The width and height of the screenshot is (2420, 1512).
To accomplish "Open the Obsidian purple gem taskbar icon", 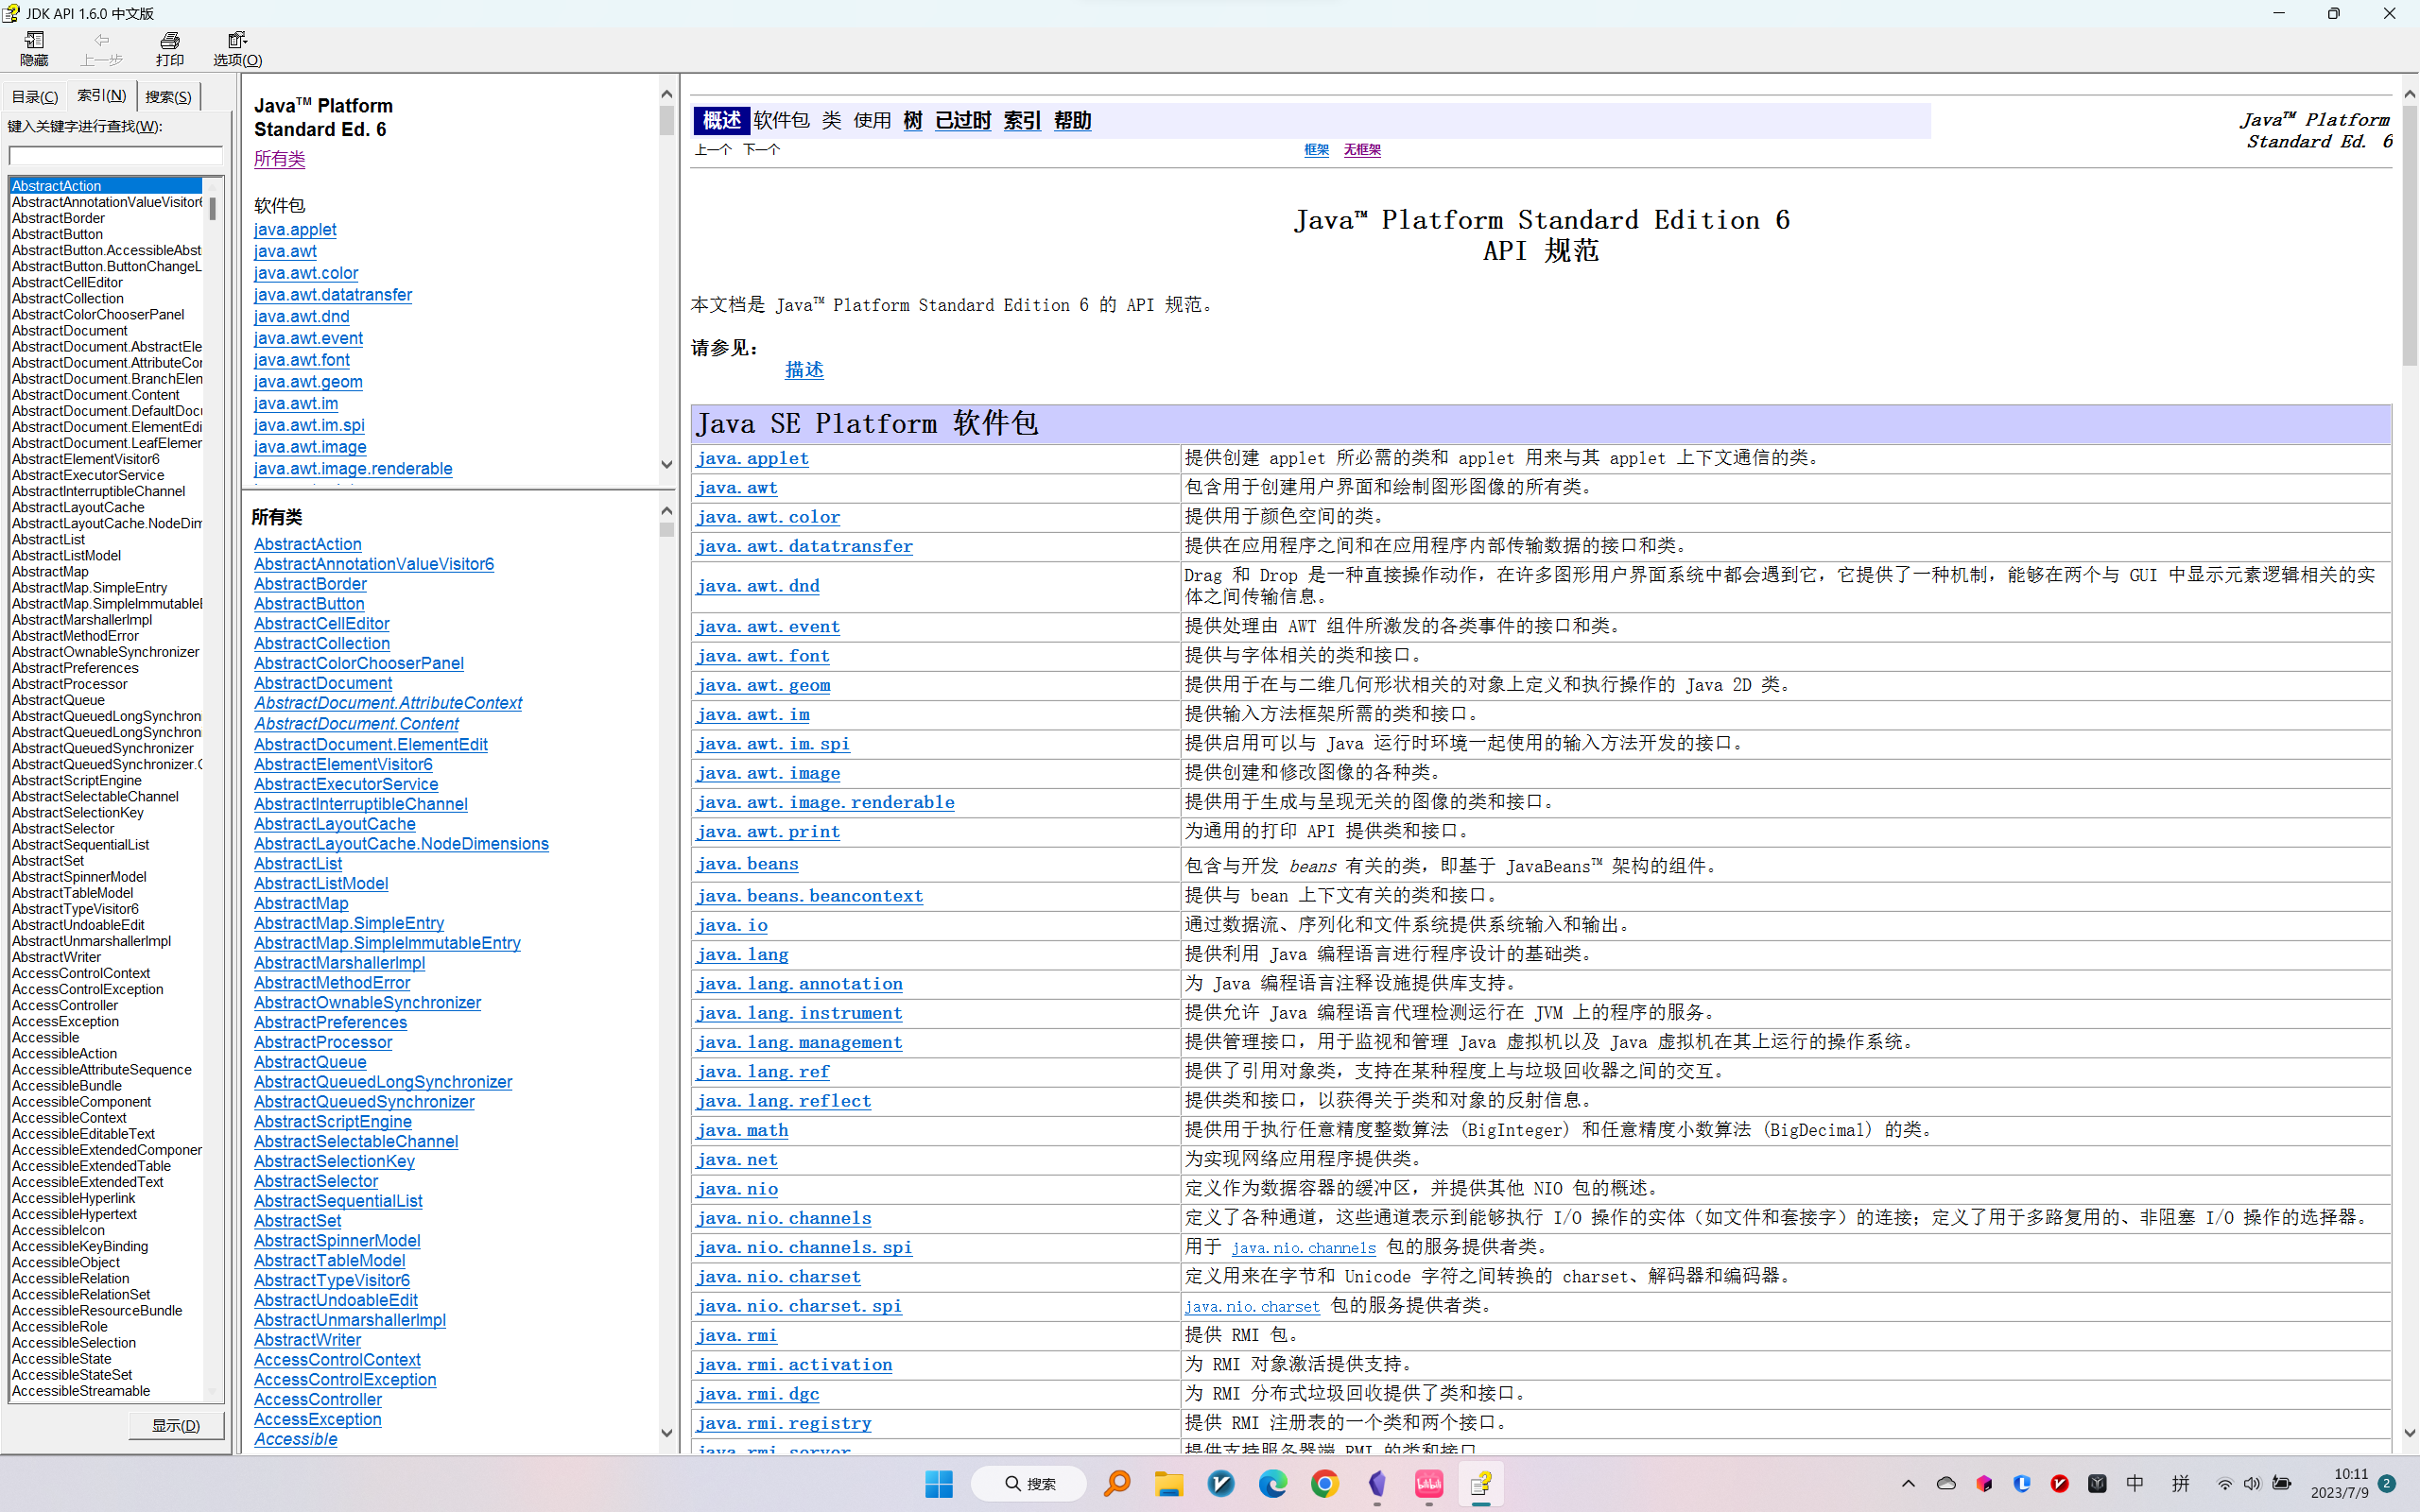I will 1377,1484.
